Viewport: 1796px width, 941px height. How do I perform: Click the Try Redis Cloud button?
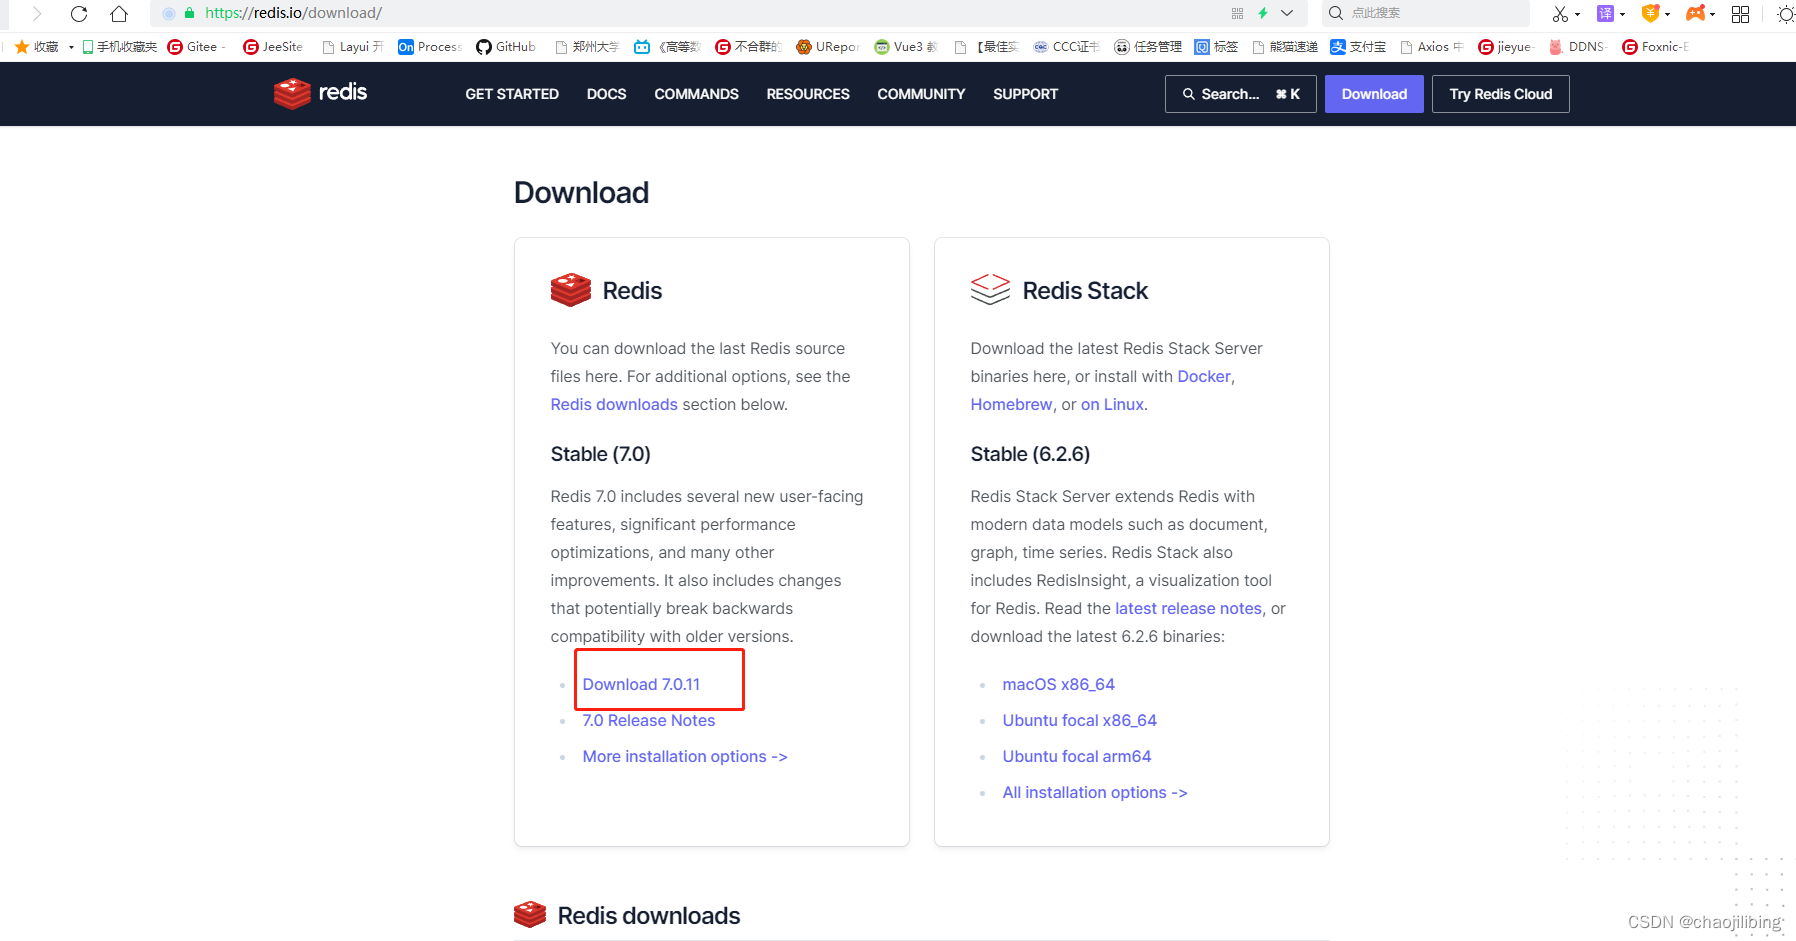pos(1500,94)
